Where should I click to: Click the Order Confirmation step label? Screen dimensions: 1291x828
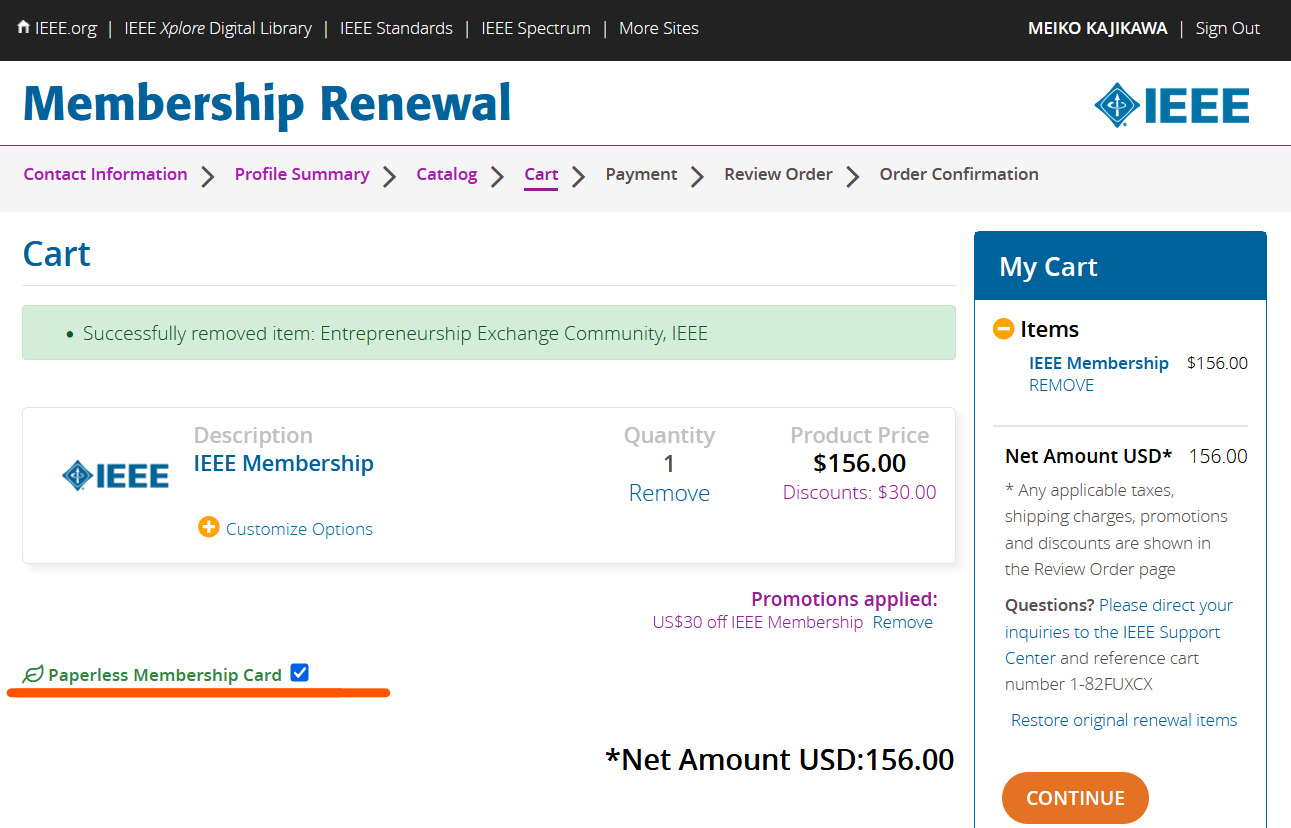959,174
